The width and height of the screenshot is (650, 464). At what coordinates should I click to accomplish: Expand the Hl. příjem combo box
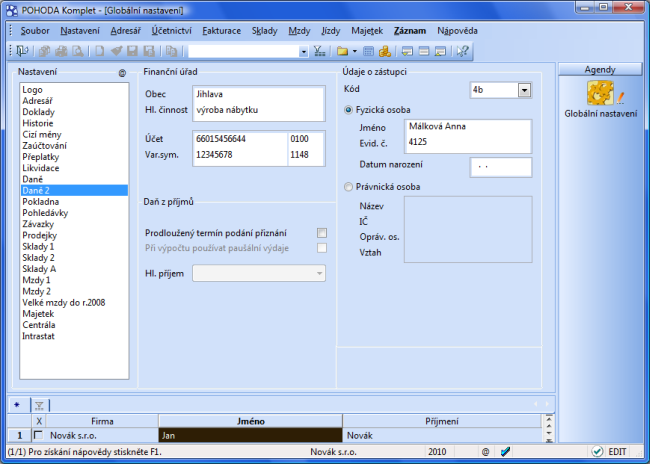[x=319, y=273]
